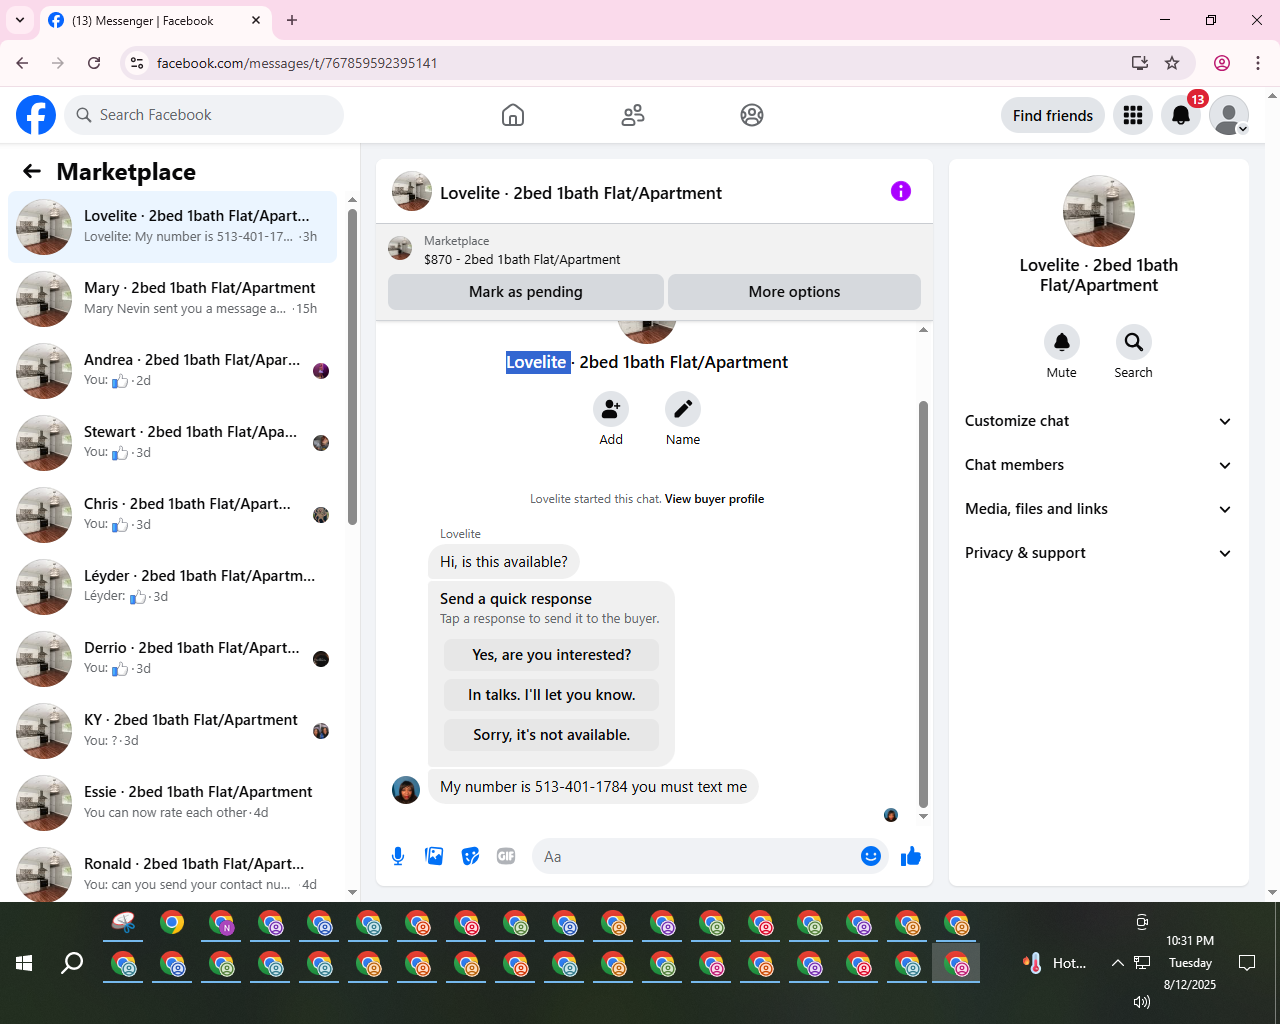The image size is (1280, 1024).
Task: Open the Chrome profile icon
Action: tap(1222, 63)
